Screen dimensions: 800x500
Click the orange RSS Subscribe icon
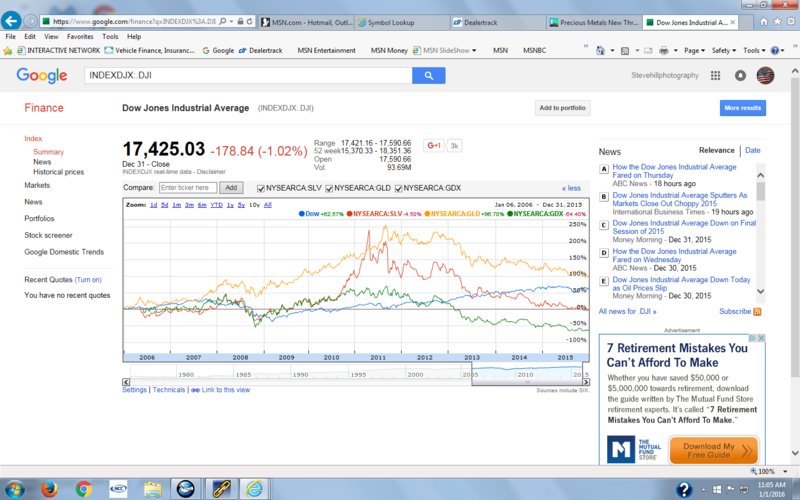coord(757,312)
